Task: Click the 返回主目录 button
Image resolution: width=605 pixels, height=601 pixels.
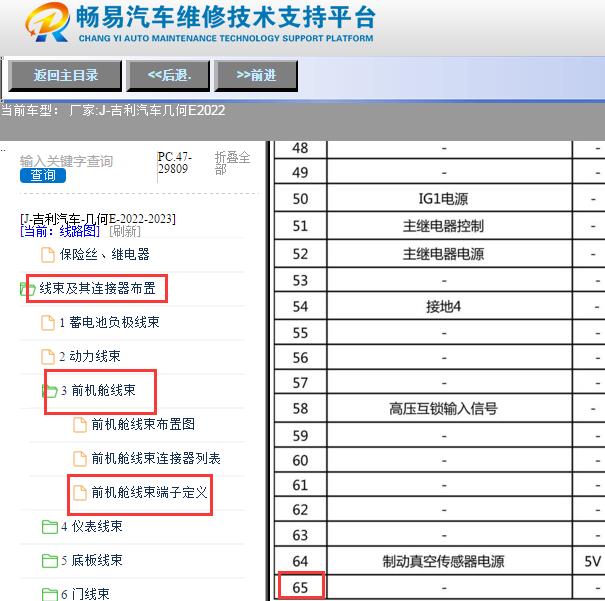Action: [x=65, y=76]
